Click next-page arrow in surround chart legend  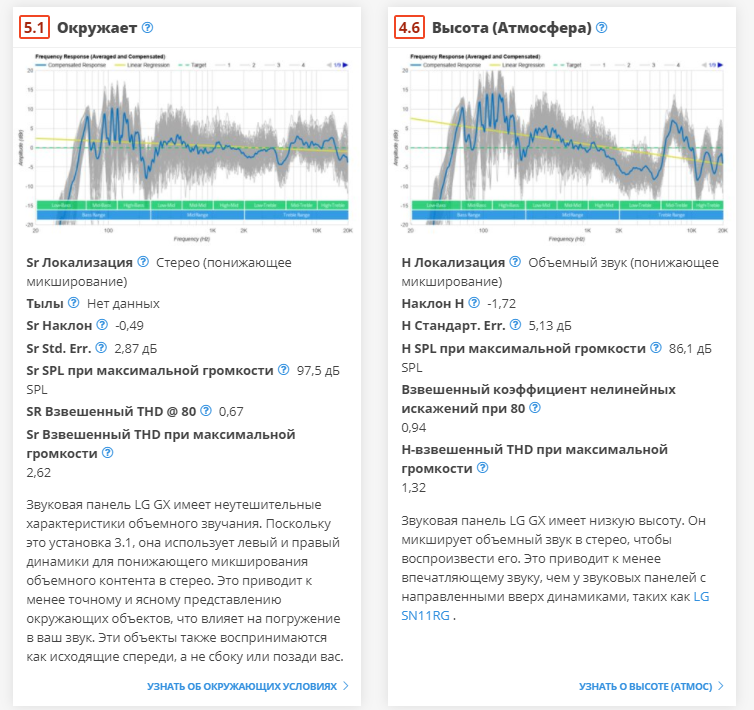coord(347,64)
